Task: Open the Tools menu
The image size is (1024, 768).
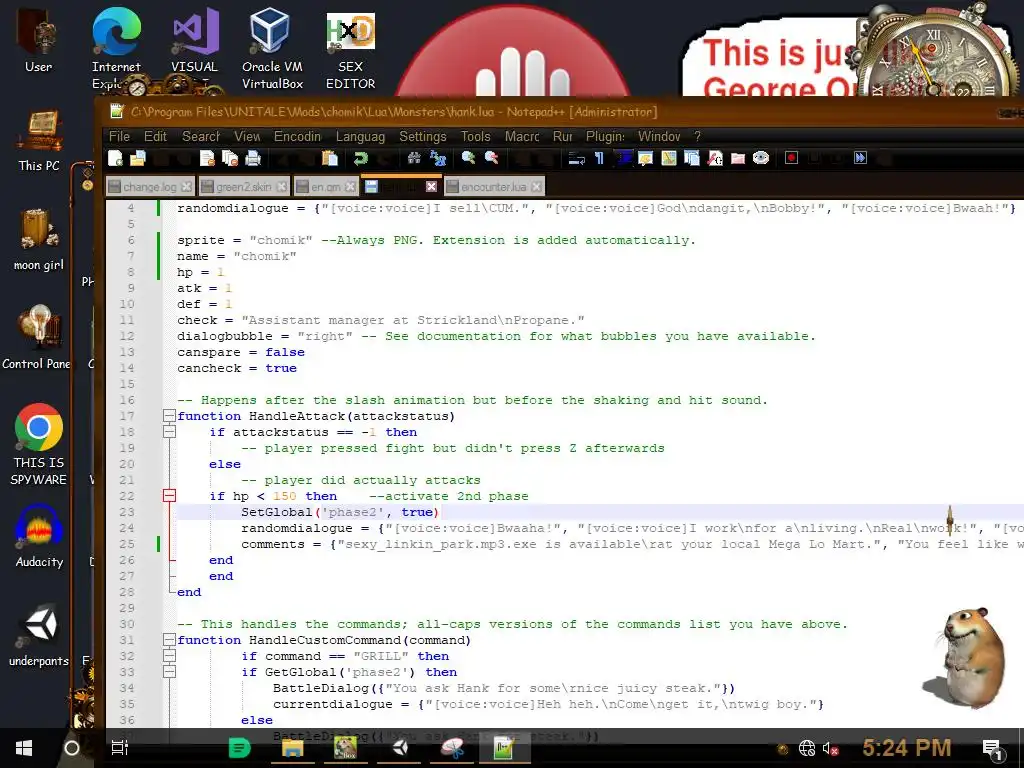Action: (475, 136)
